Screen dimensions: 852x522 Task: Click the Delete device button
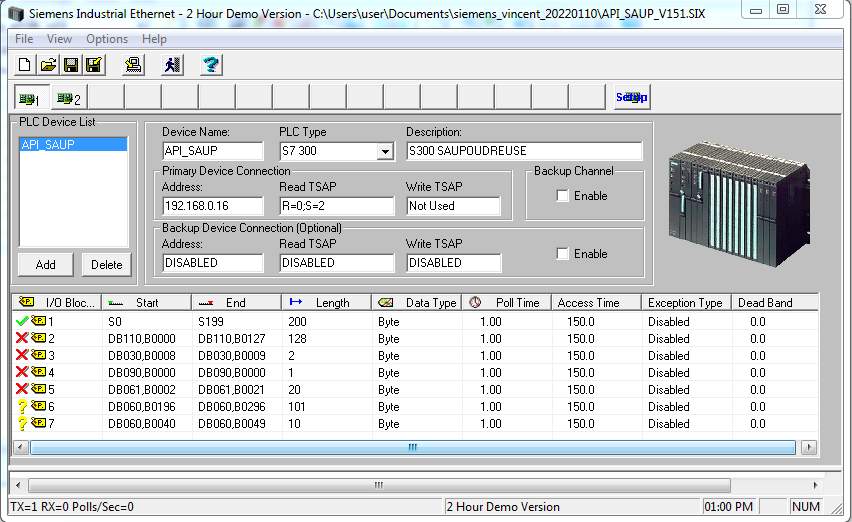click(107, 265)
